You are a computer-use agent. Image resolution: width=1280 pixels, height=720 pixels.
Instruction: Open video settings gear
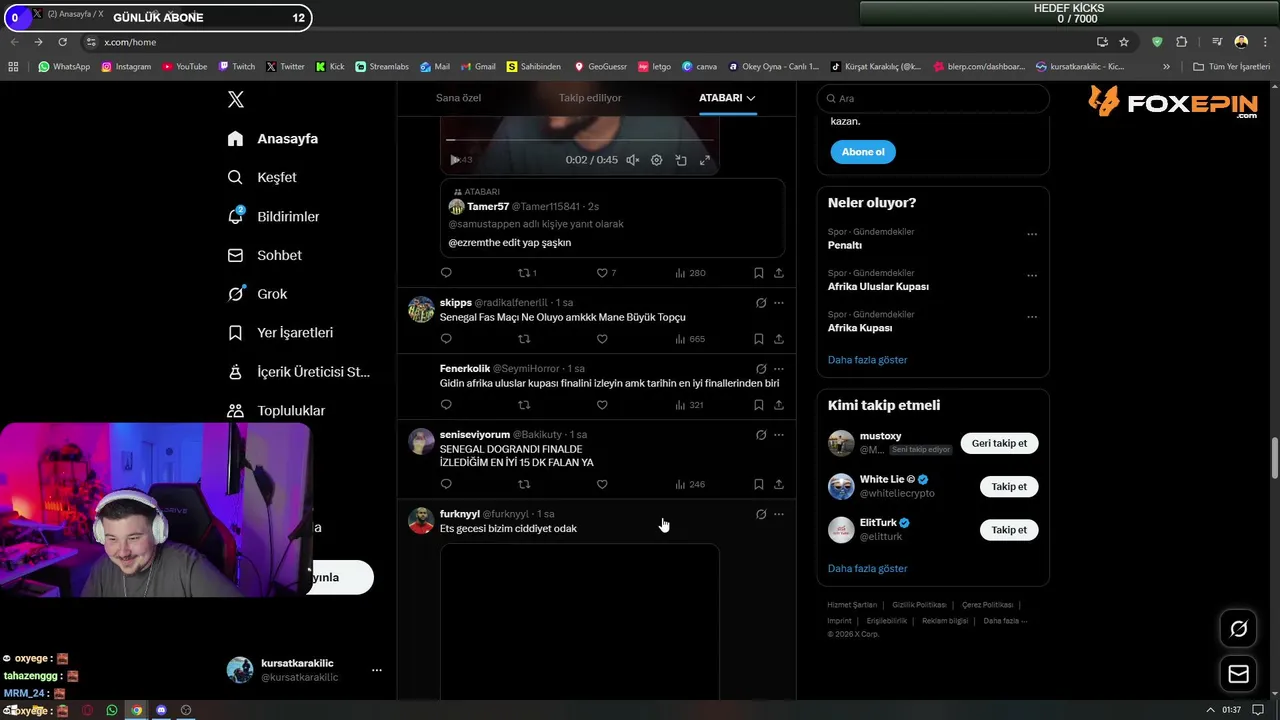656,160
